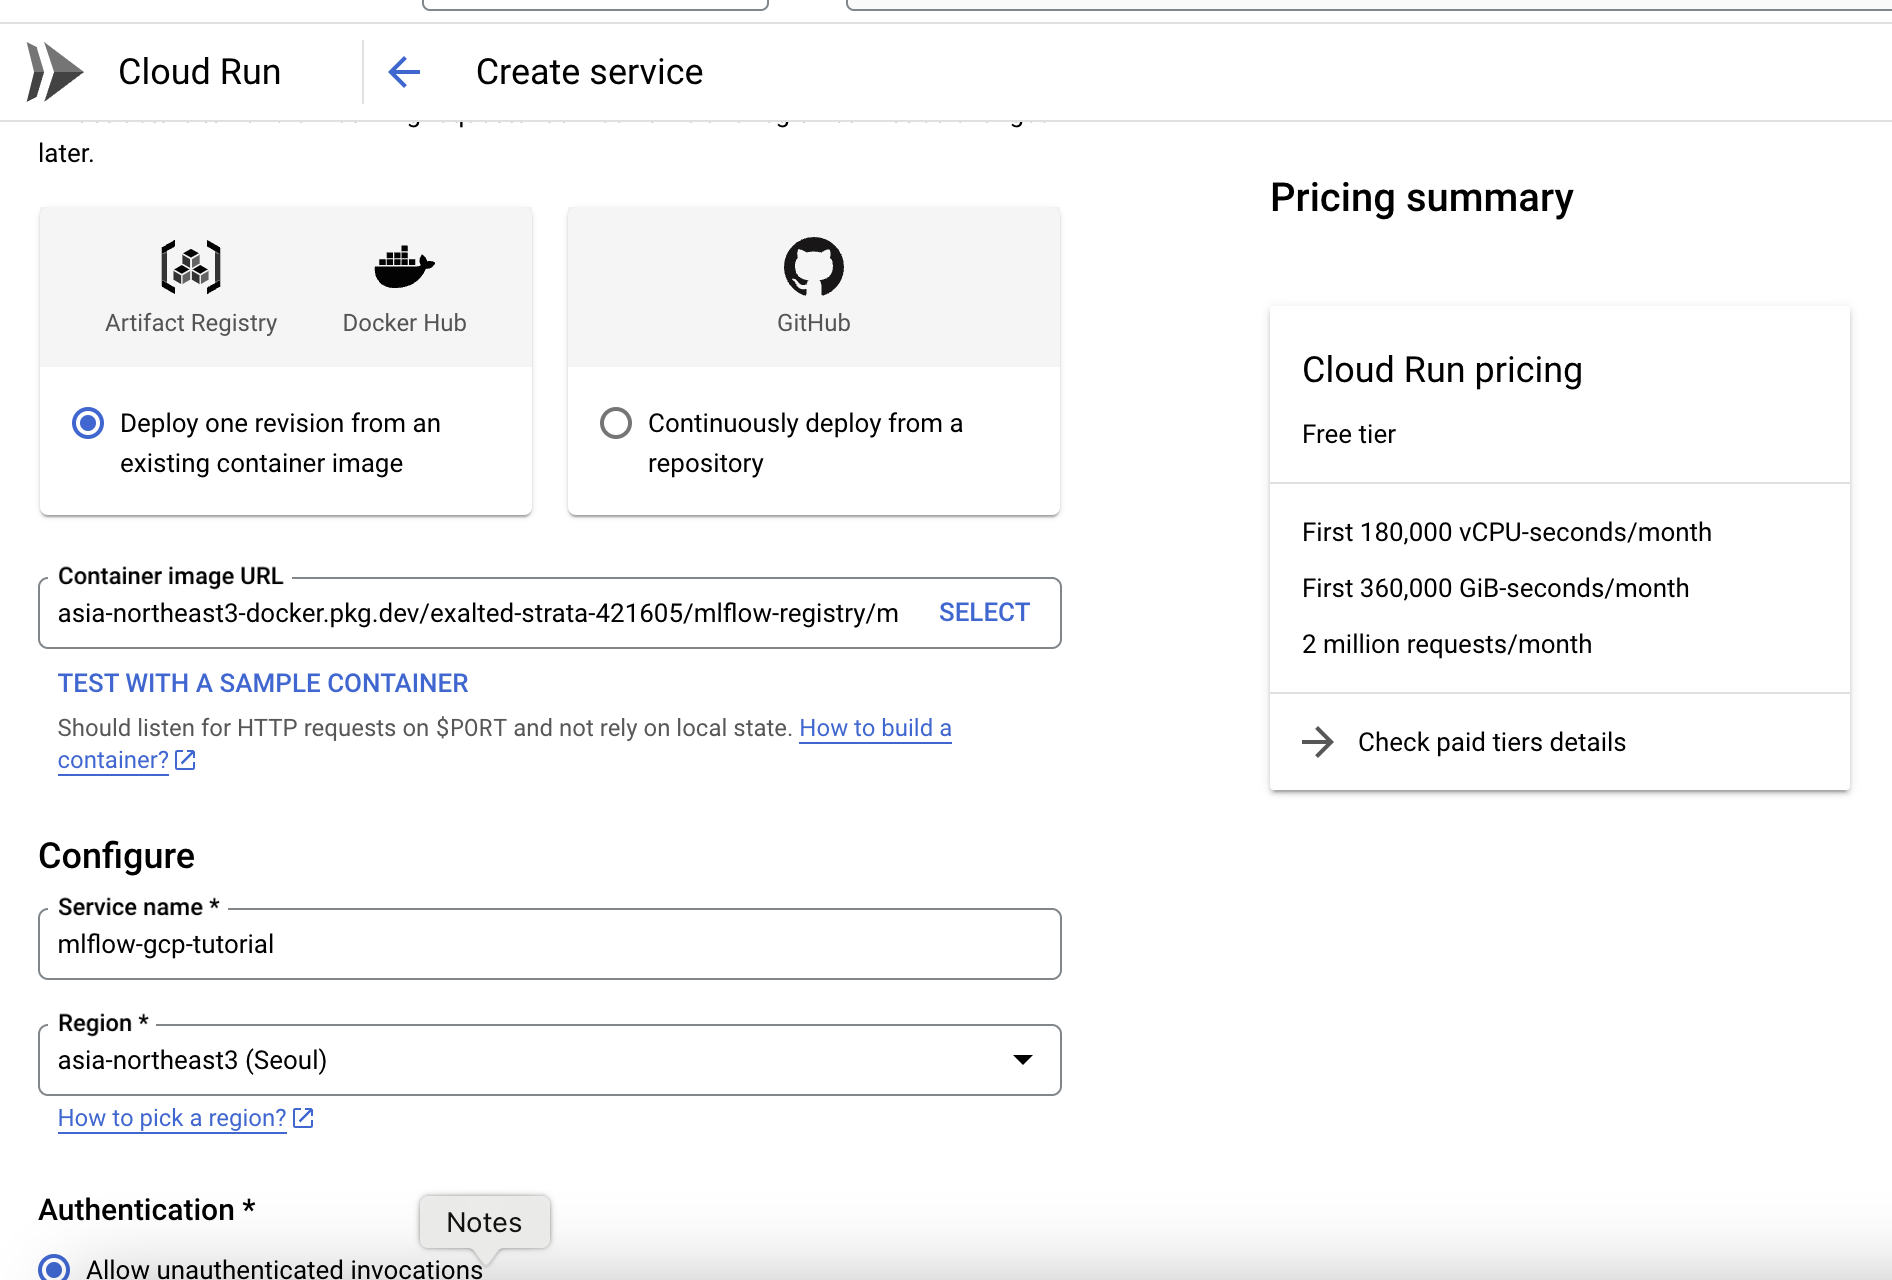Click the arrow beside Check paid tiers
Image resolution: width=1892 pixels, height=1280 pixels.
tap(1318, 742)
